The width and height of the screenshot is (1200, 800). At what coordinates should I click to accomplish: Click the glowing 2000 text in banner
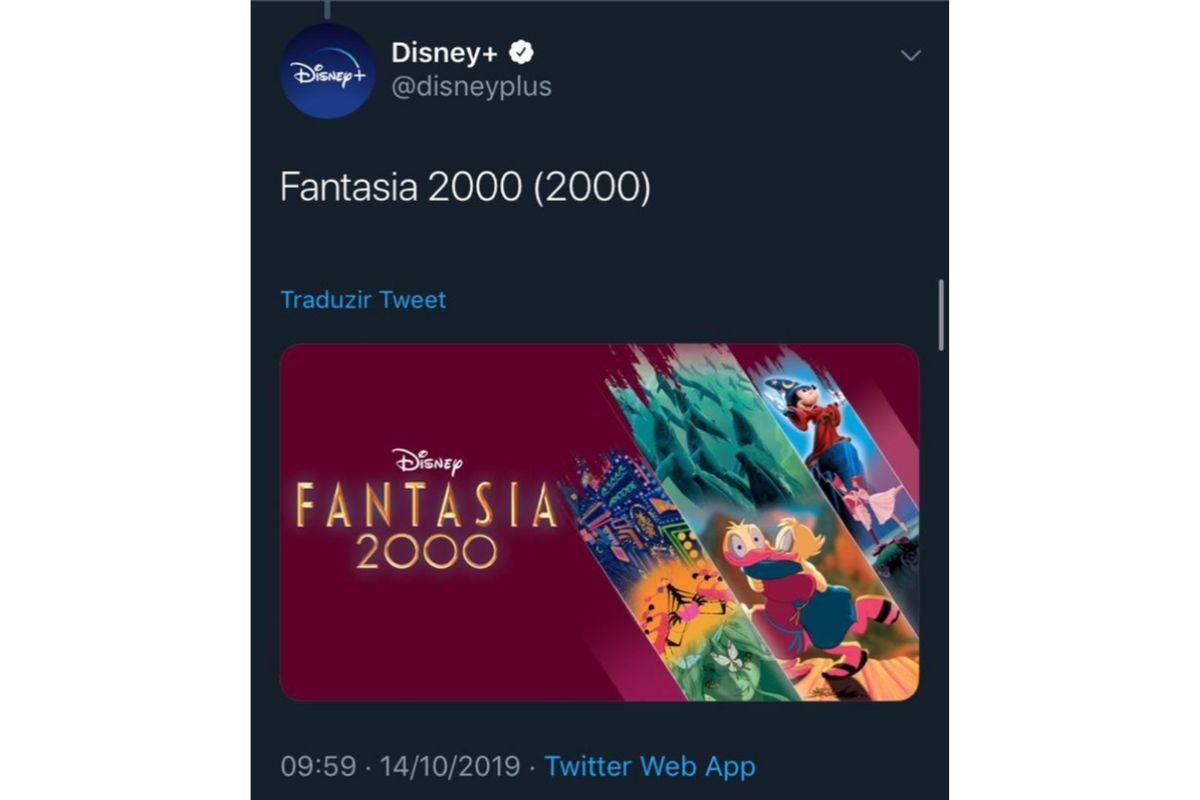pyautogui.click(x=427, y=551)
